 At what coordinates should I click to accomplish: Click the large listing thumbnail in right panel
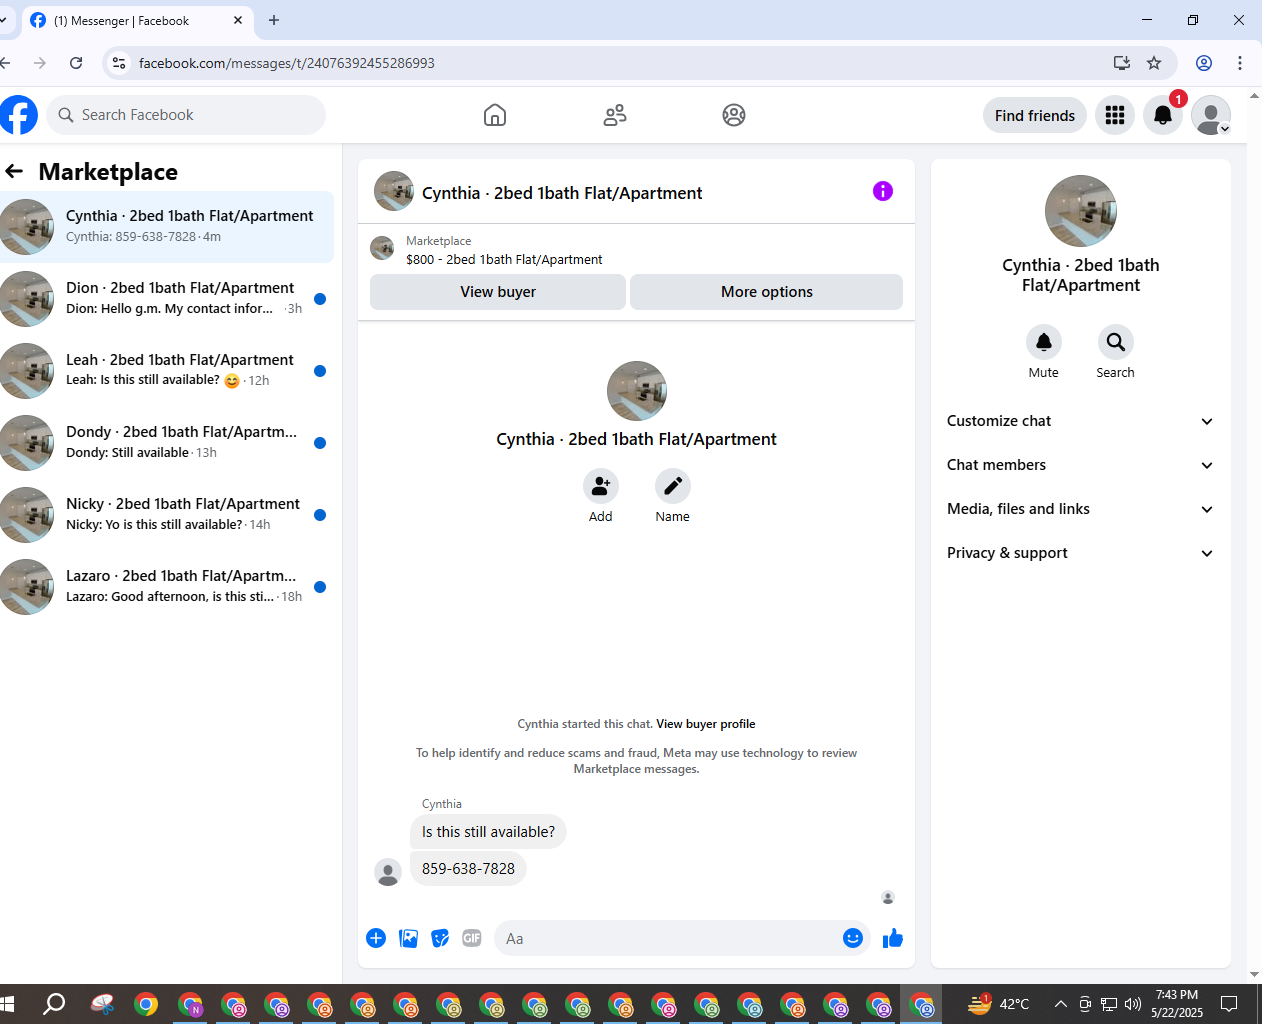[1081, 211]
